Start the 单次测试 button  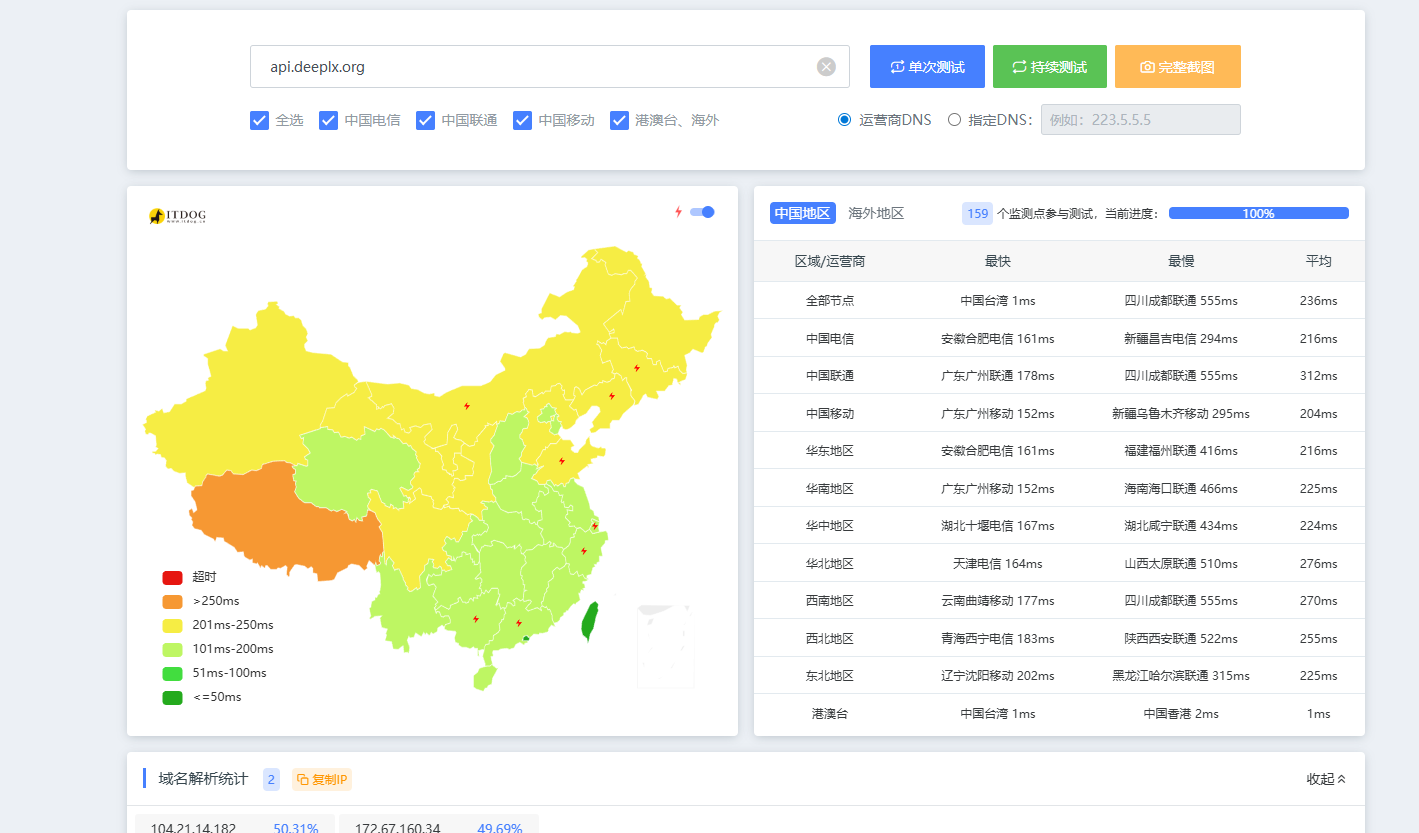(x=927, y=67)
